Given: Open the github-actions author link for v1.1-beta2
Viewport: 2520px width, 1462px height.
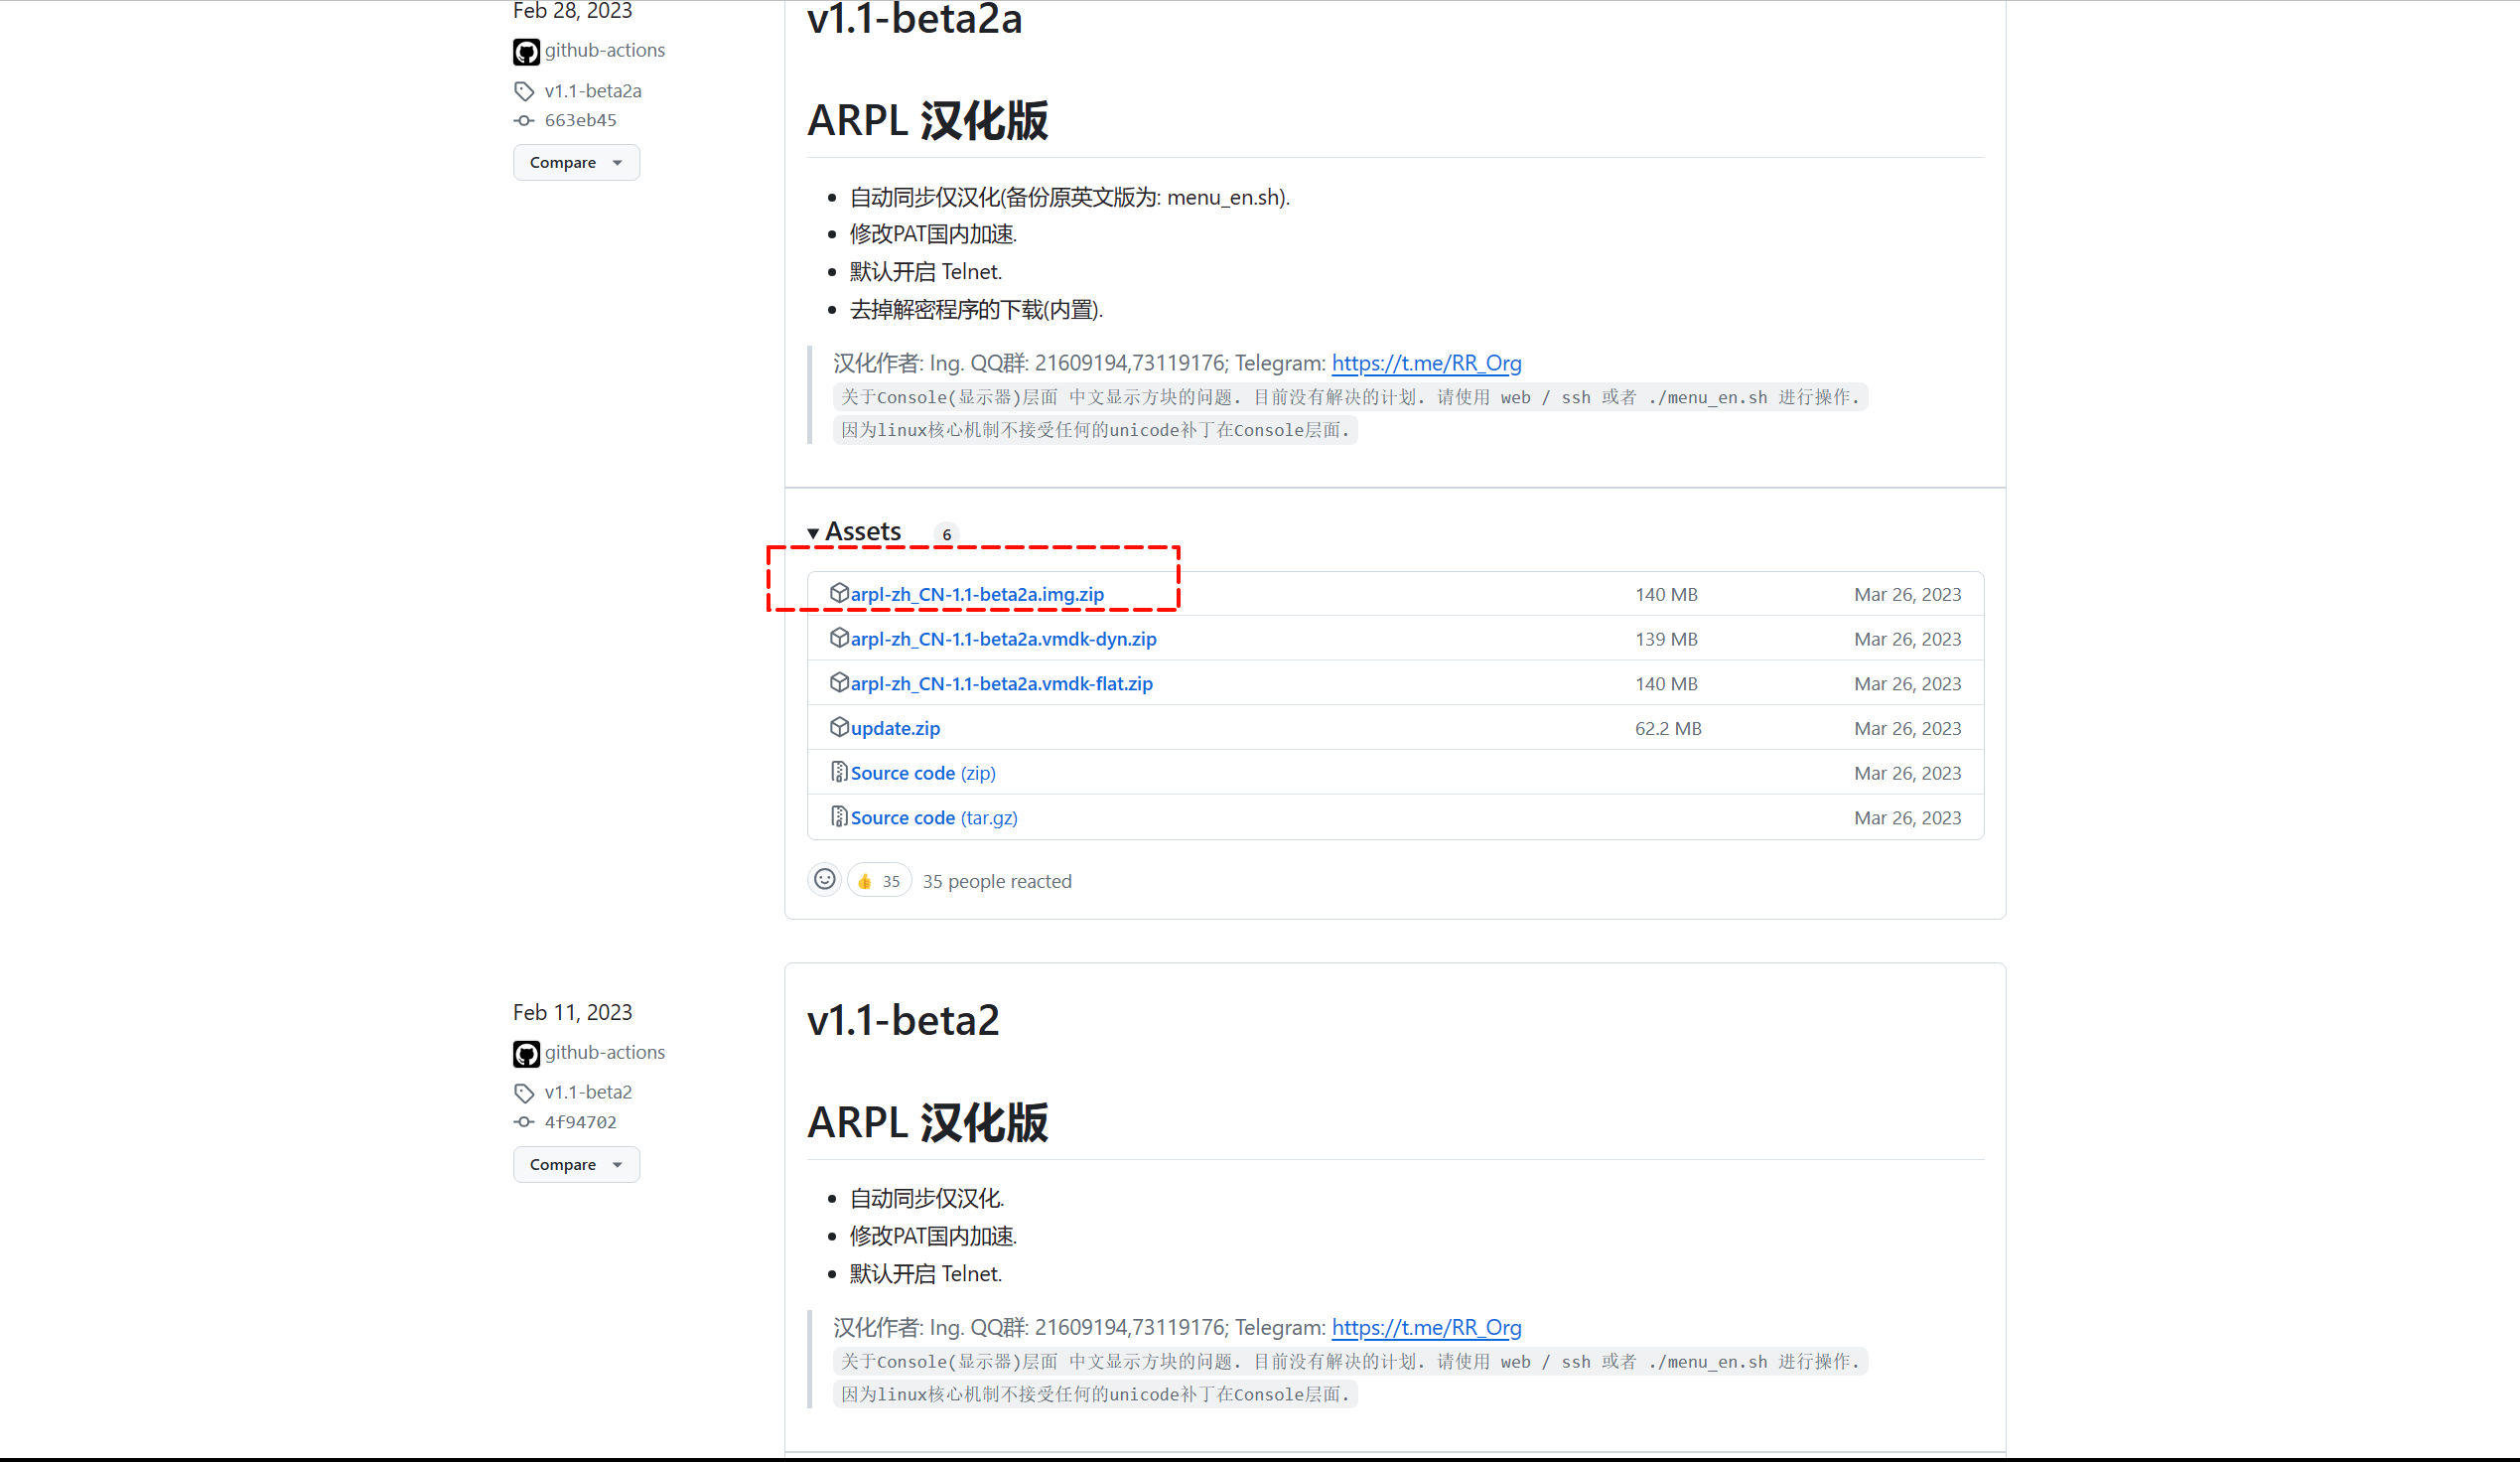Looking at the screenshot, I should coord(604,1052).
